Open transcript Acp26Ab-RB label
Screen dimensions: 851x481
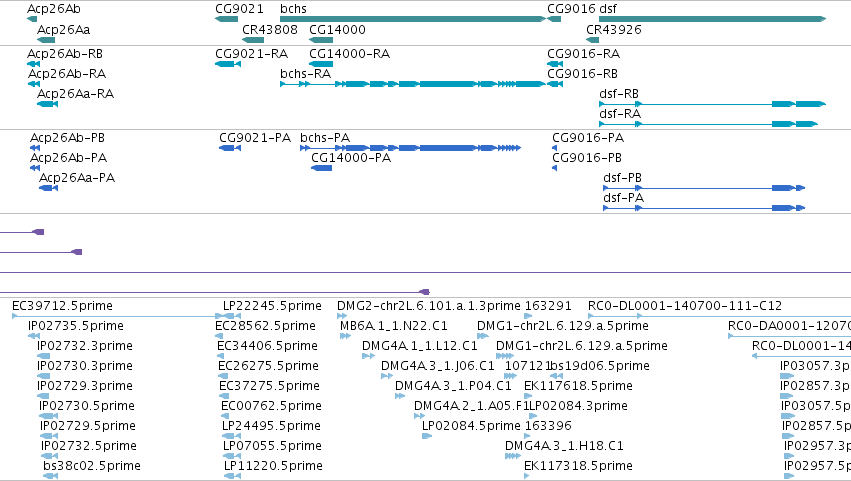(65, 54)
